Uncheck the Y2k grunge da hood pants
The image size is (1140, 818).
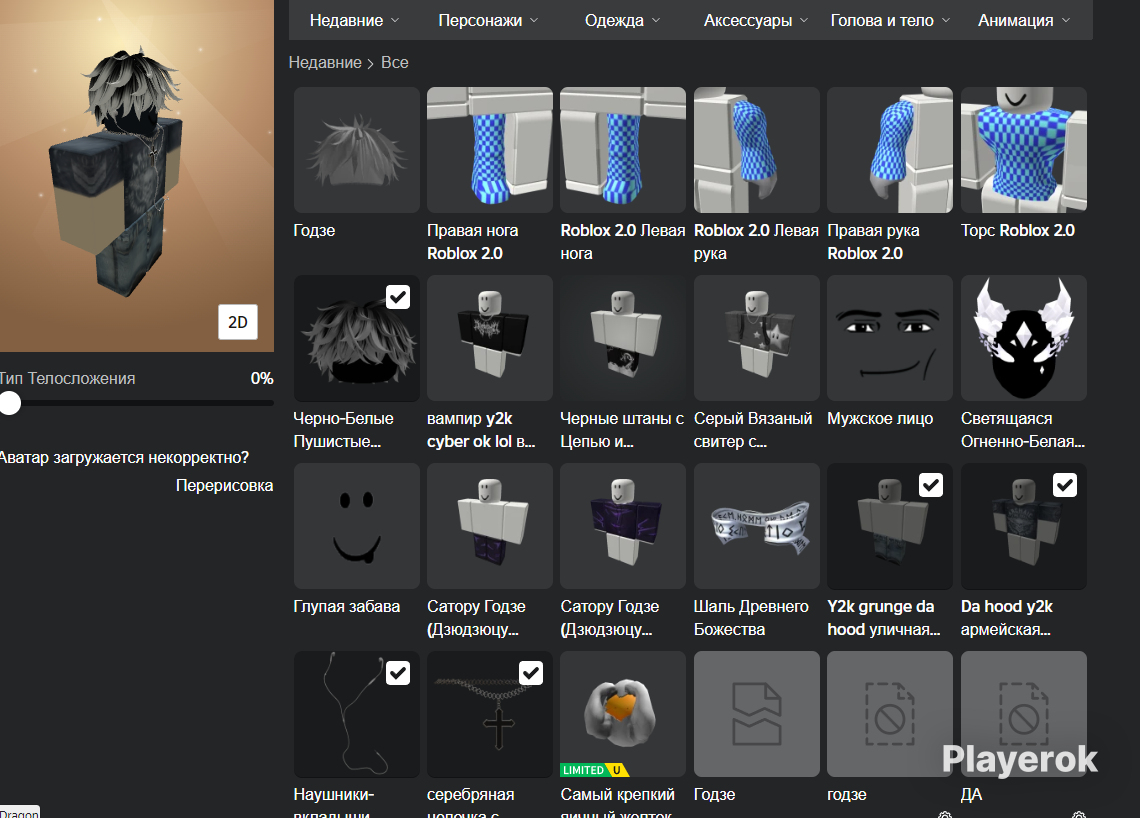931,485
